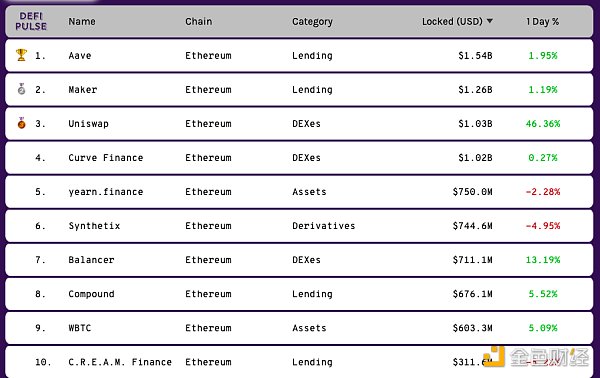Screen dimensions: 600x378
Task: Open the C.R.E.A.M. Finance entry
Action: [x=120, y=362]
